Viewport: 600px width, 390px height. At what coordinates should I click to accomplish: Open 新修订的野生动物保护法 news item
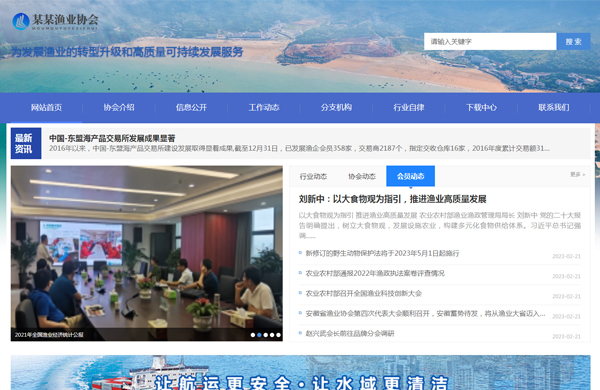click(x=382, y=253)
